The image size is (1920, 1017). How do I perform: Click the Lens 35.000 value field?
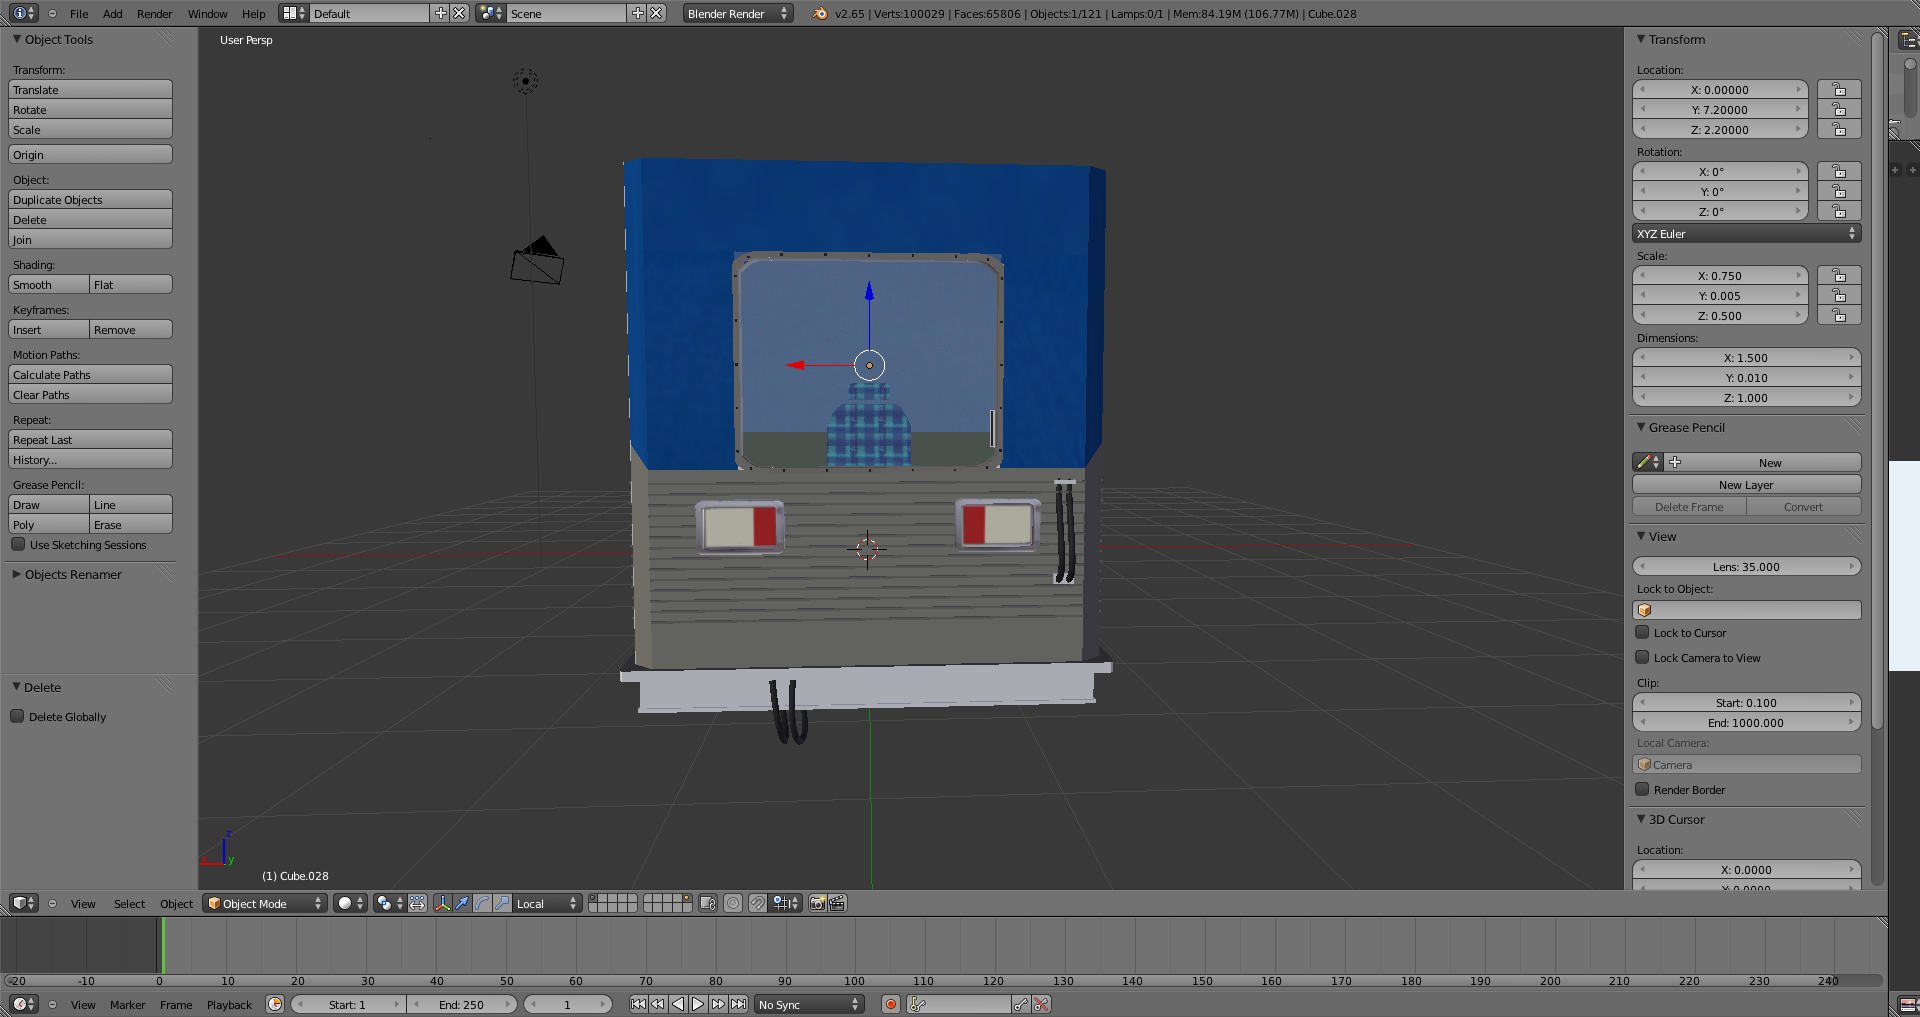1746,567
